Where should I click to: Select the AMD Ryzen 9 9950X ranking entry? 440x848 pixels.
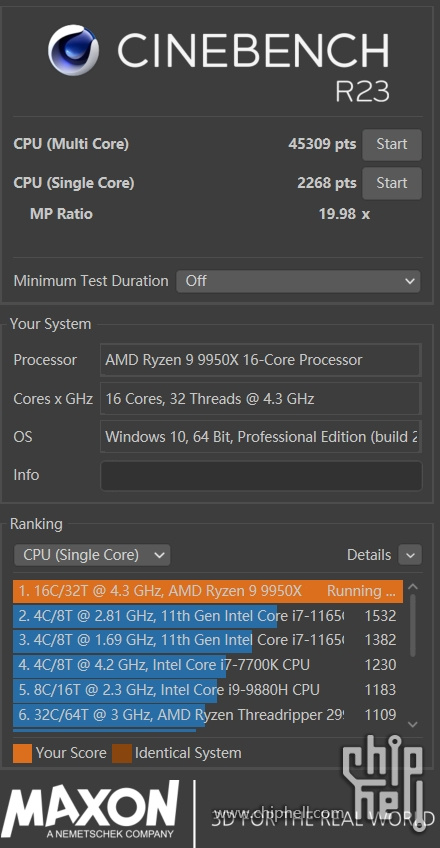click(208, 591)
